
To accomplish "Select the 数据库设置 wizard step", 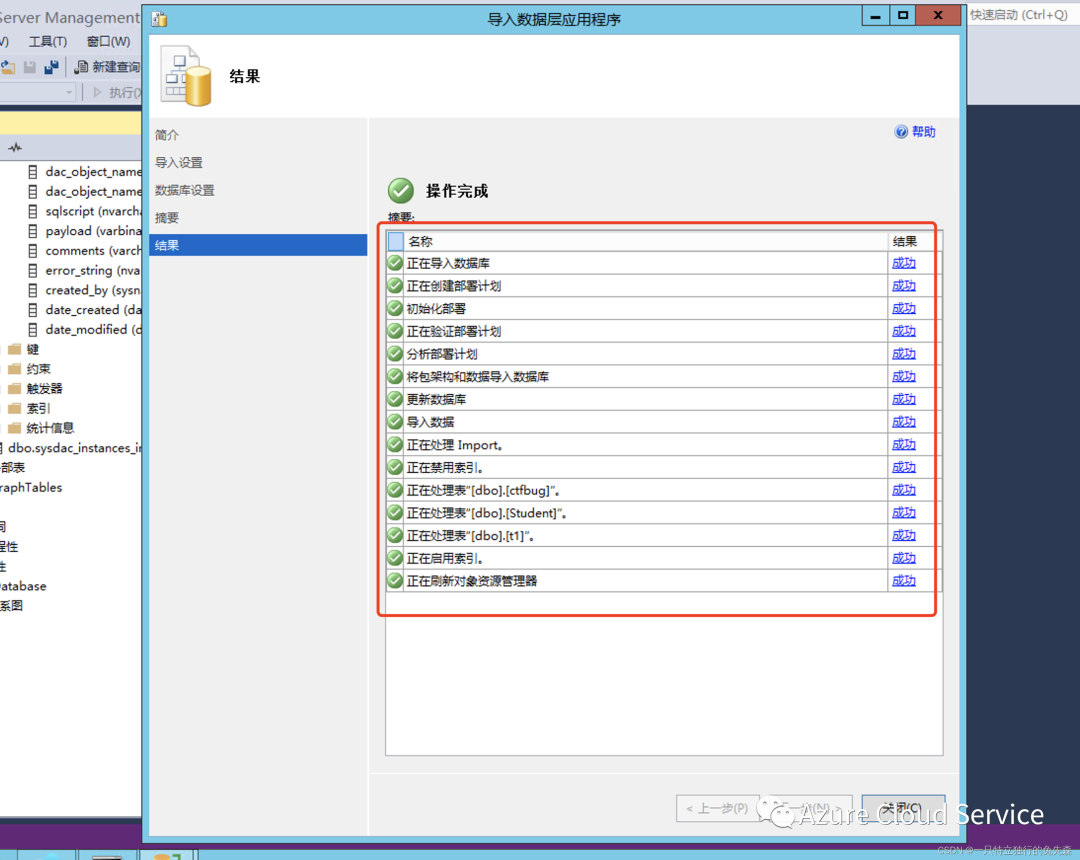I will [185, 190].
